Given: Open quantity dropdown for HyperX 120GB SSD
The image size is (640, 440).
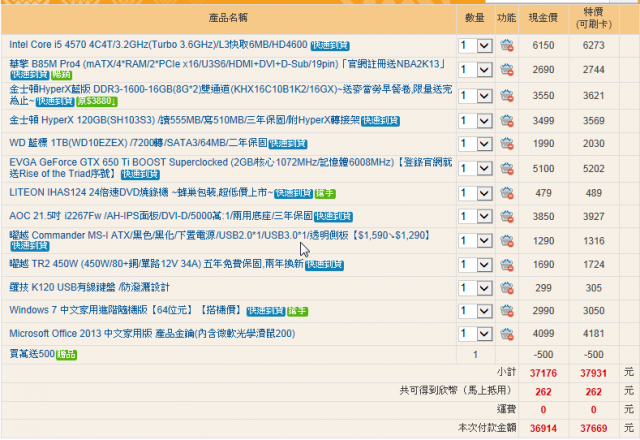Looking at the screenshot, I should pos(475,121).
